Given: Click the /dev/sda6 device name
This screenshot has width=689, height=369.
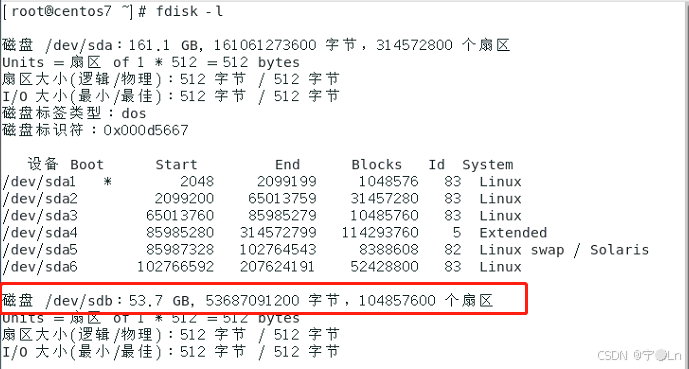Looking at the screenshot, I should coord(40,267).
